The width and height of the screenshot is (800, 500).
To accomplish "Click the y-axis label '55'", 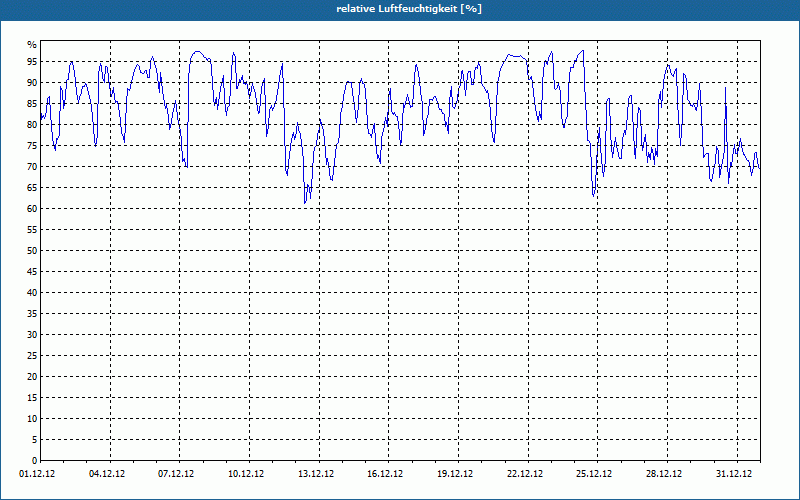I will pos(32,230).
